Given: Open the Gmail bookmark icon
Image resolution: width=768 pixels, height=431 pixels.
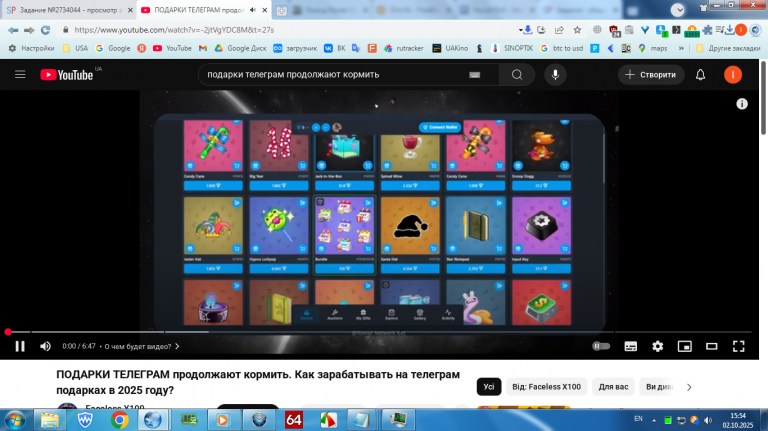Looking at the screenshot, I should pos(203,48).
